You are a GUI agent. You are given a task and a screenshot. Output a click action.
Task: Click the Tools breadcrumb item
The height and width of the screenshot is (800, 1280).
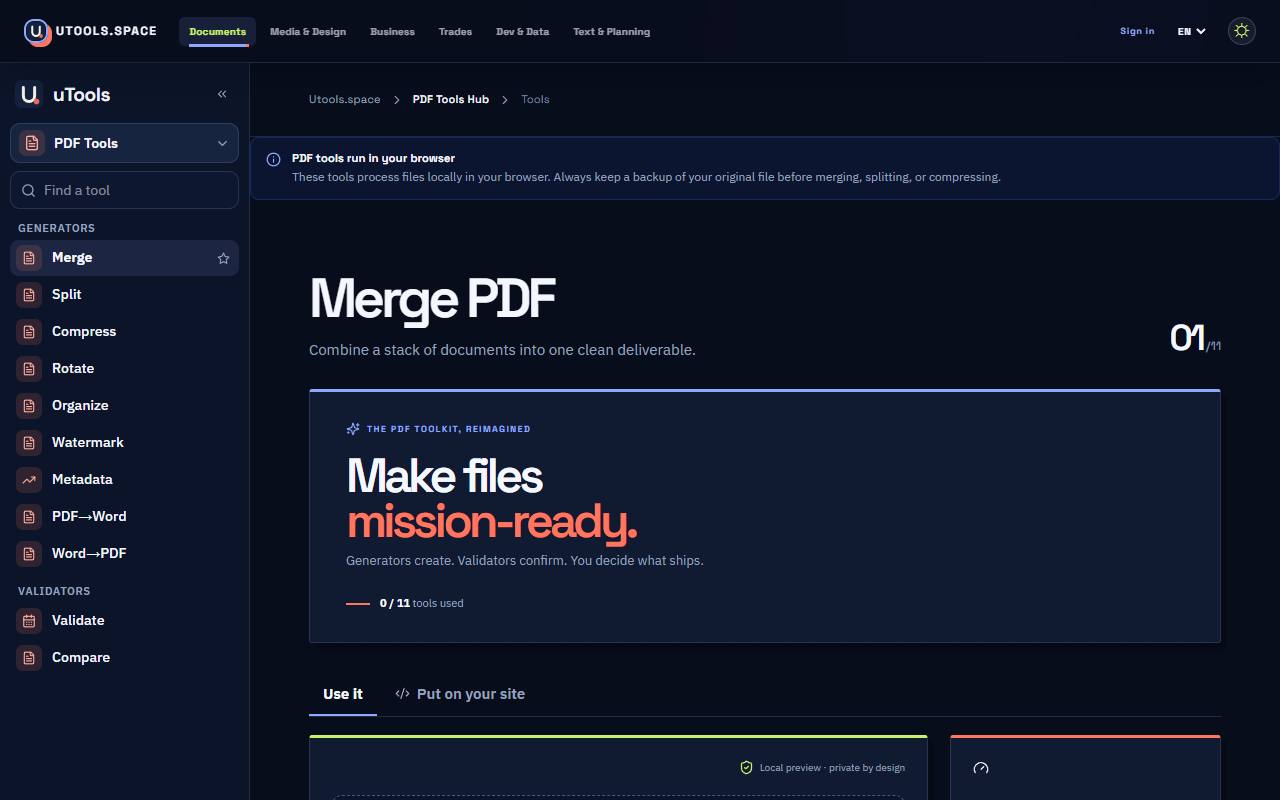pyautogui.click(x=535, y=99)
